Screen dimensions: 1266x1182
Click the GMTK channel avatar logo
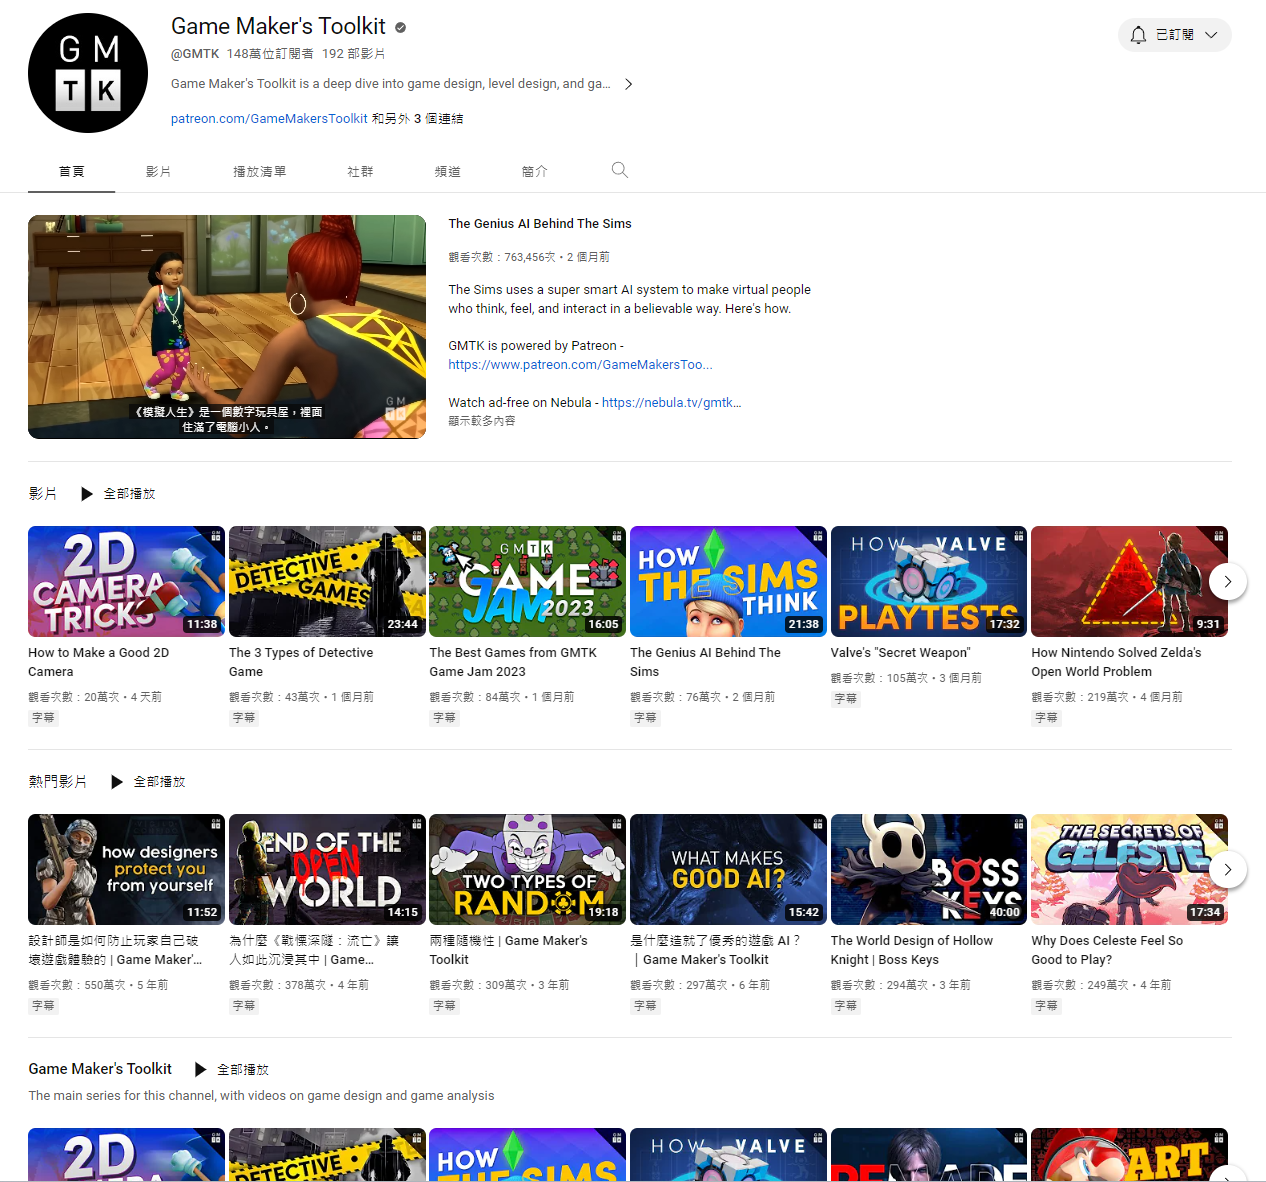pyautogui.click(x=88, y=73)
